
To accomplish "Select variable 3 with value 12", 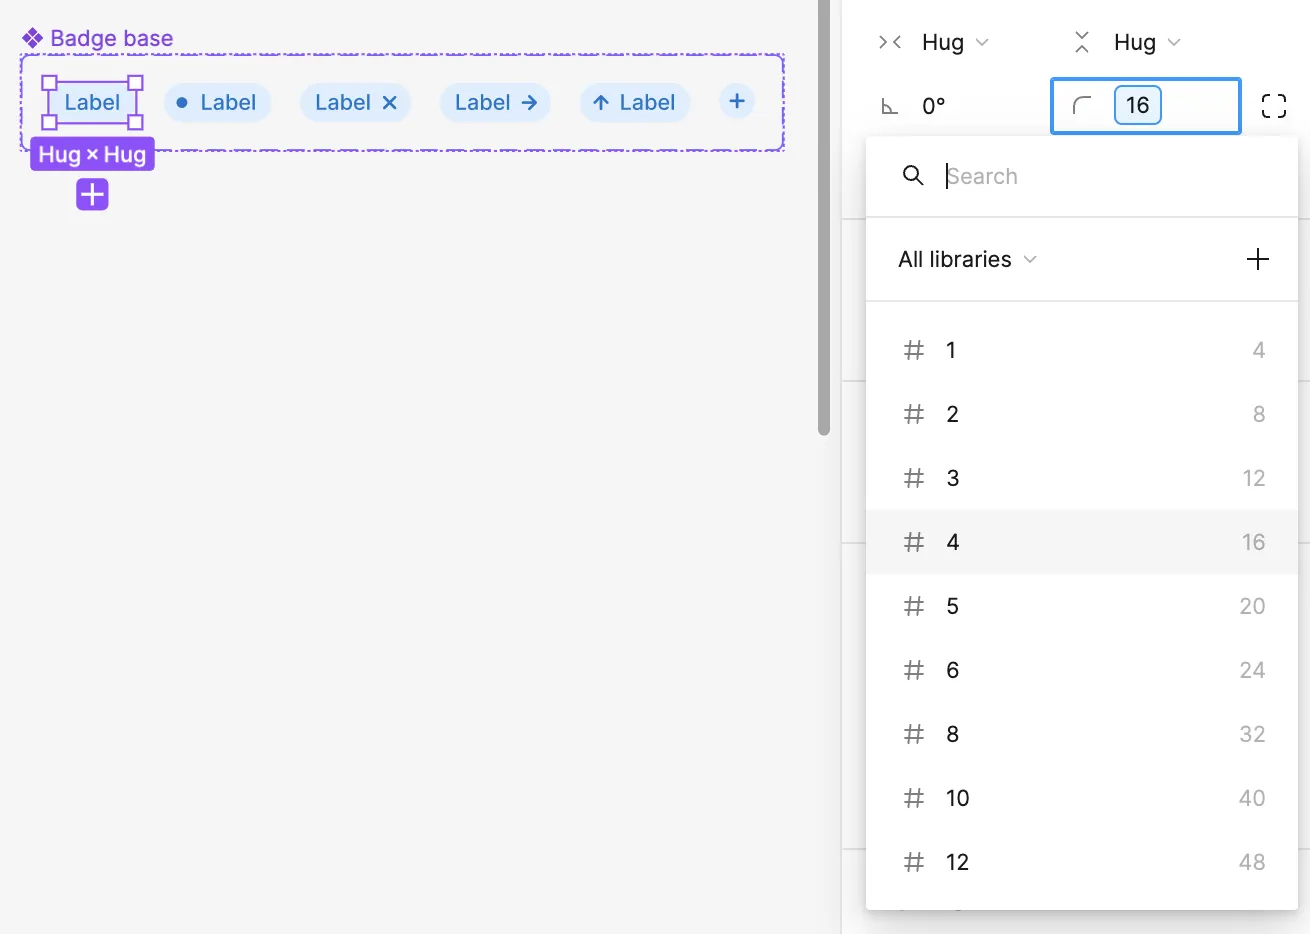I will tap(1082, 478).
